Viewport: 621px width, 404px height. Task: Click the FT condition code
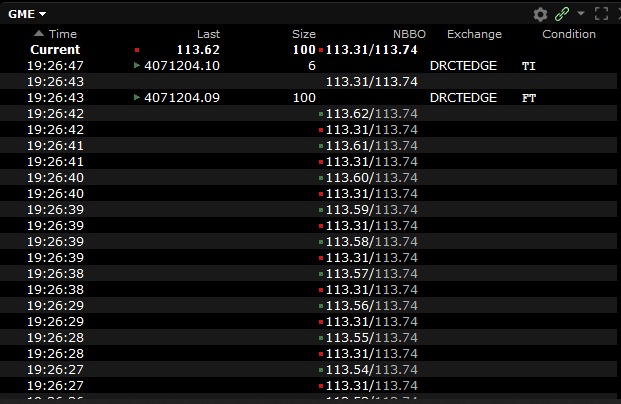529,98
